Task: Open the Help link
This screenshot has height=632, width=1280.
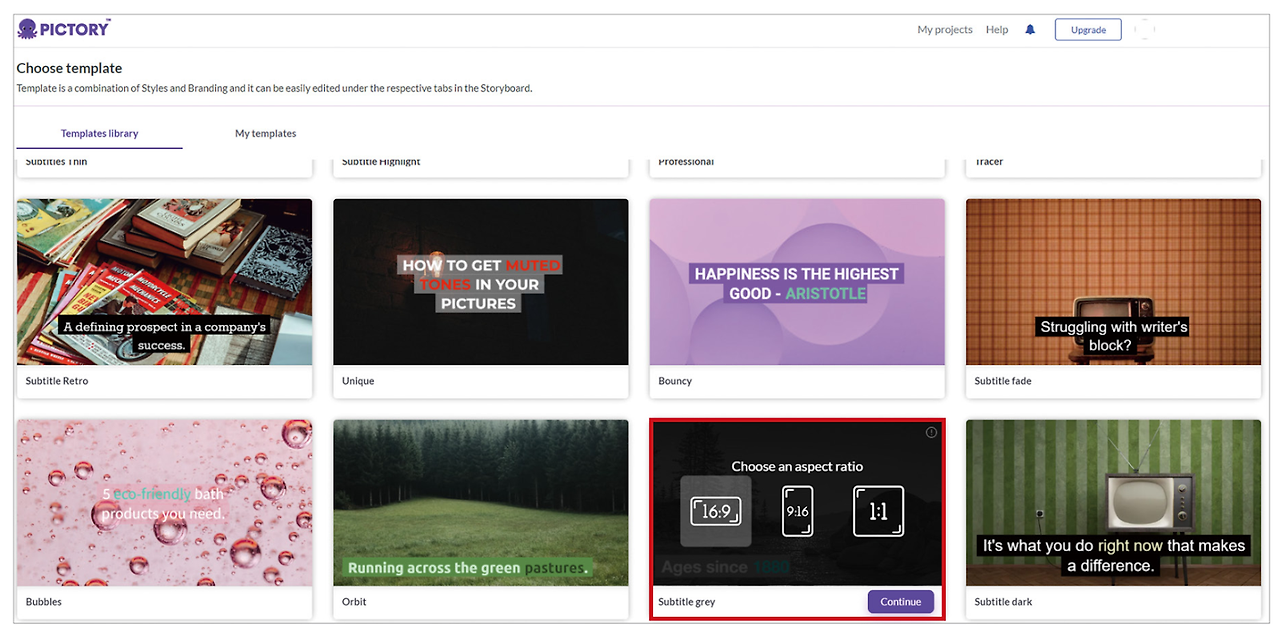Action: coord(997,30)
